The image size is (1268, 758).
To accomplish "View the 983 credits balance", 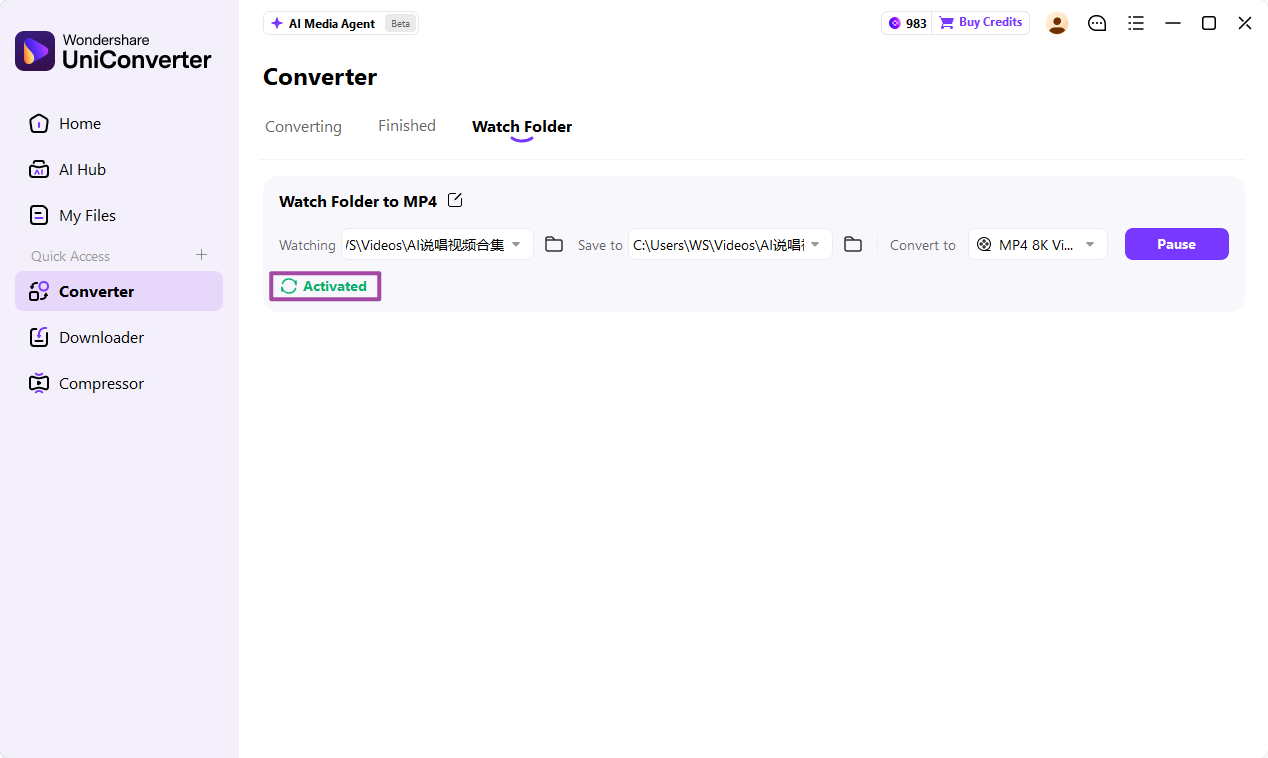I will (x=907, y=23).
